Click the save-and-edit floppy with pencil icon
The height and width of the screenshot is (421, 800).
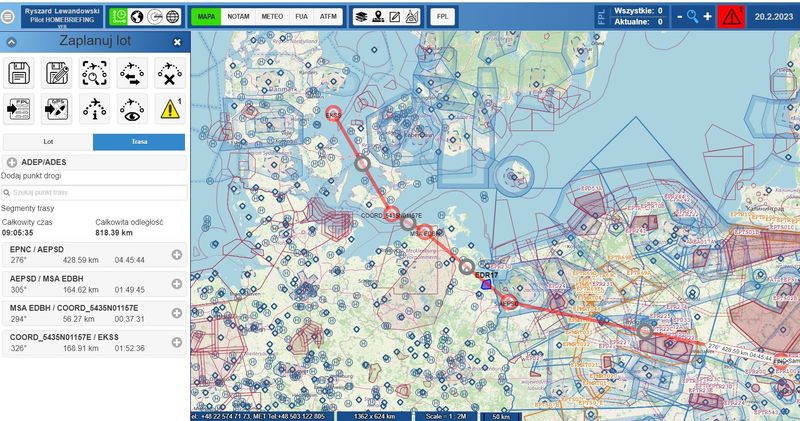coord(57,73)
